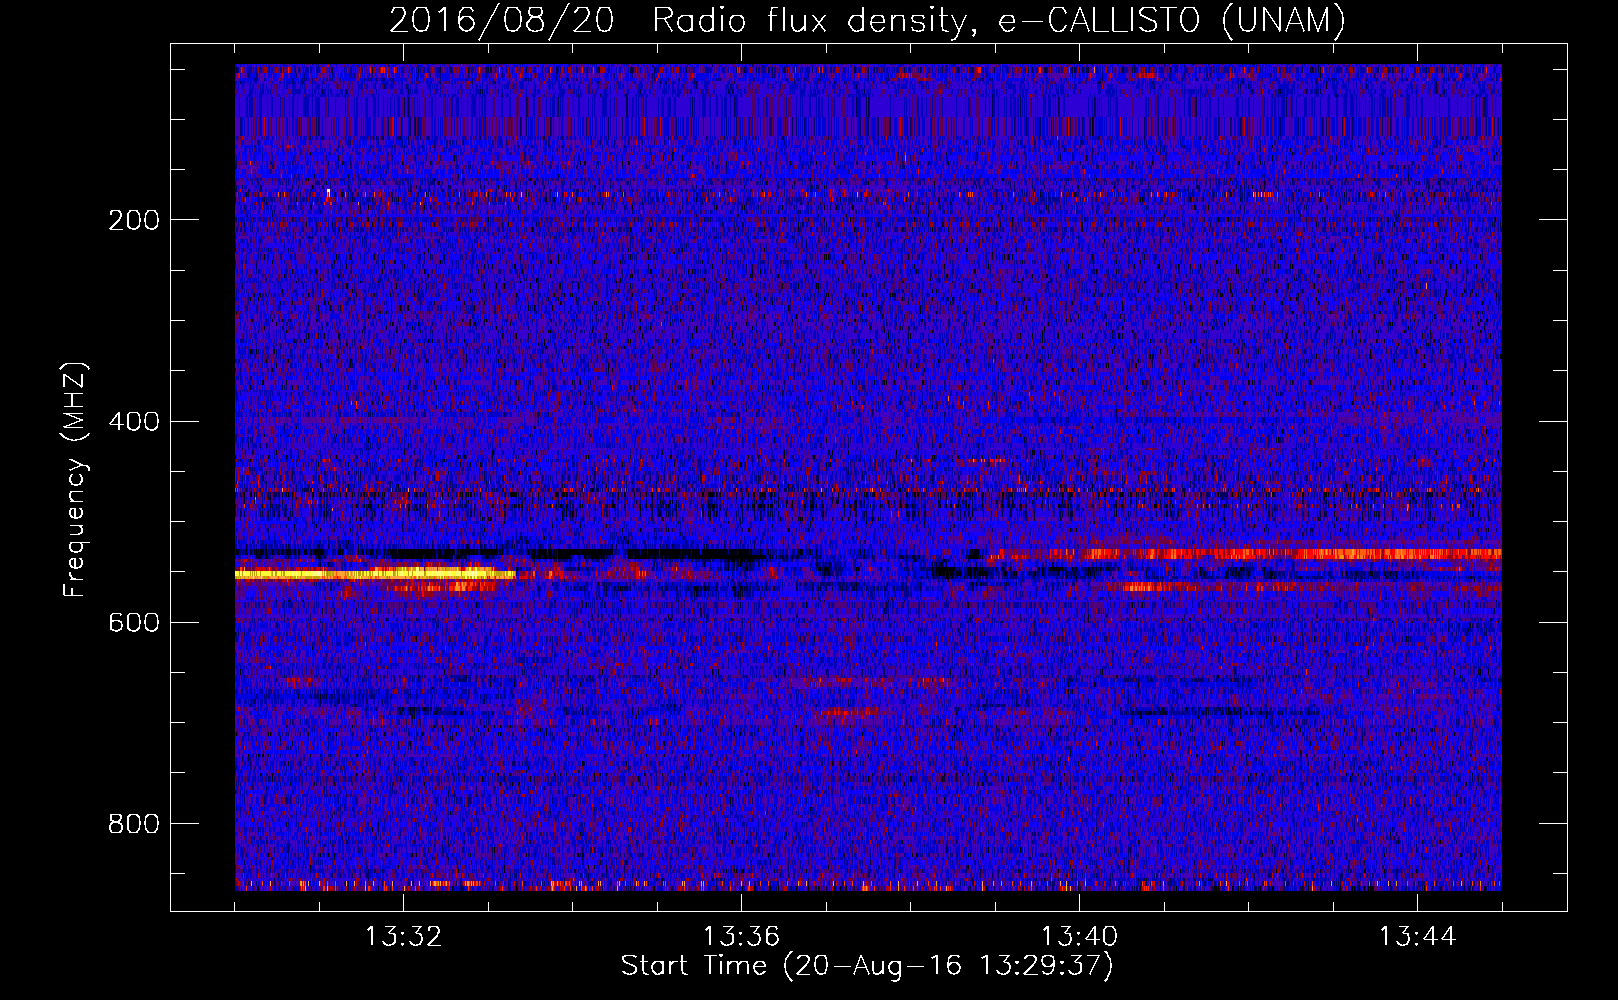The height and width of the screenshot is (1000, 1618).
Task: Pick the 600 frequency tick label
Action: click(x=133, y=622)
